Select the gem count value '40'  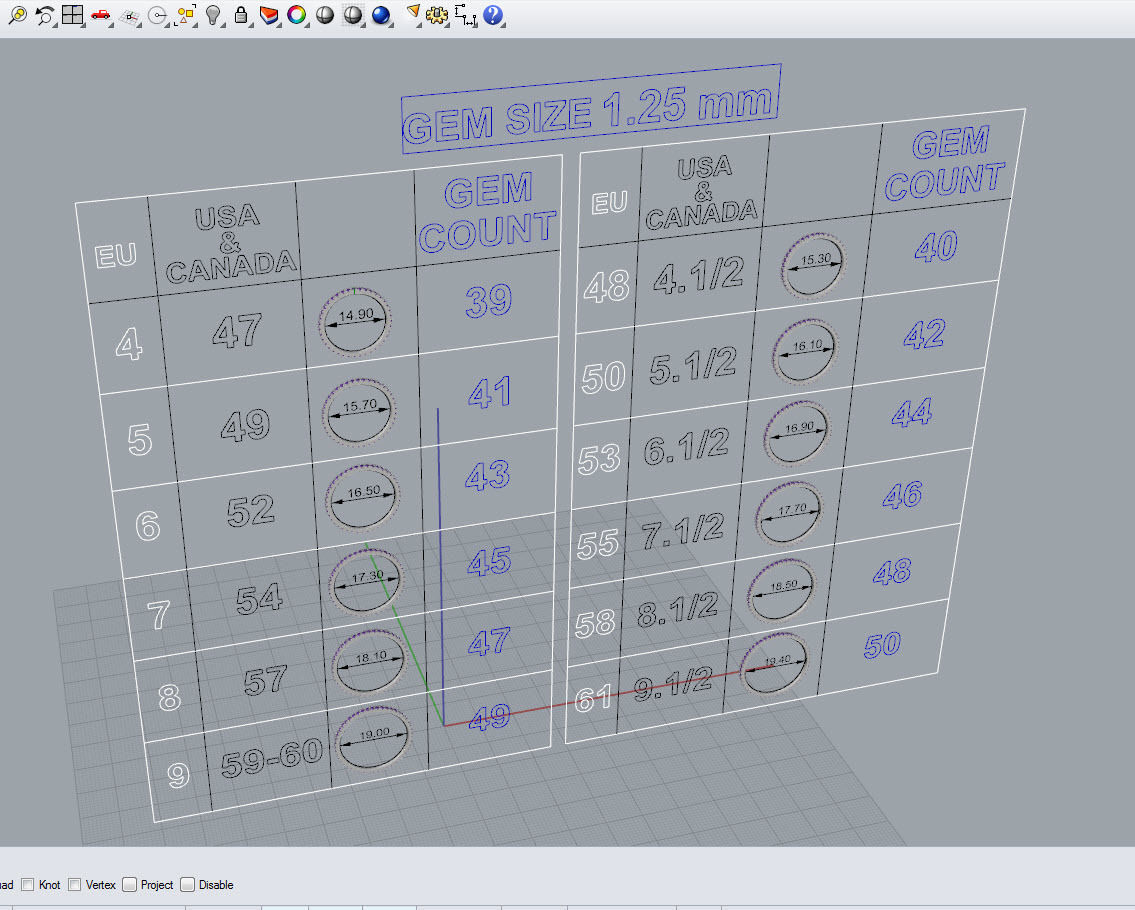pos(936,247)
